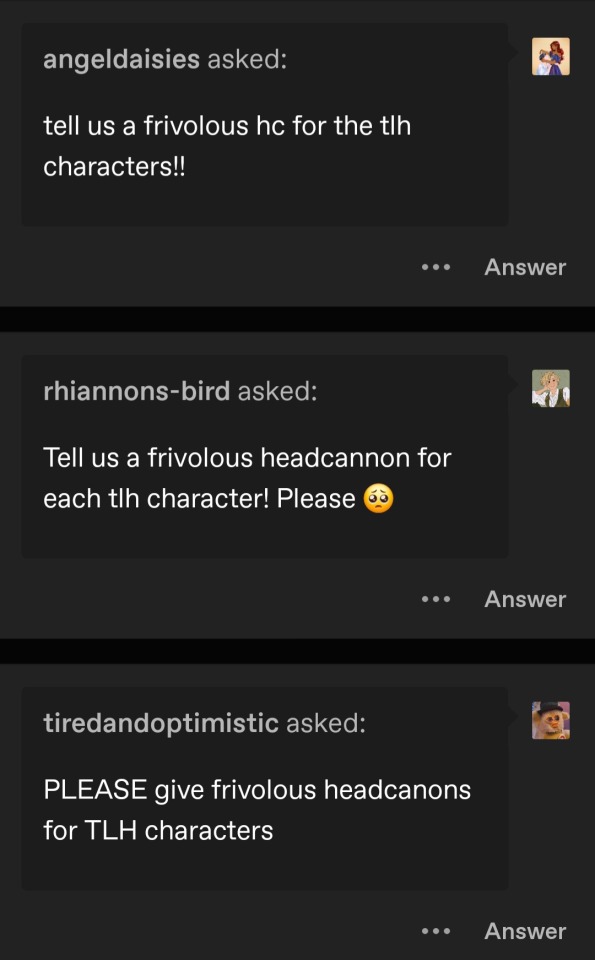Screen dimensions: 595x960
Task: Visit angeldaisies blog via username
Action: coord(121,60)
